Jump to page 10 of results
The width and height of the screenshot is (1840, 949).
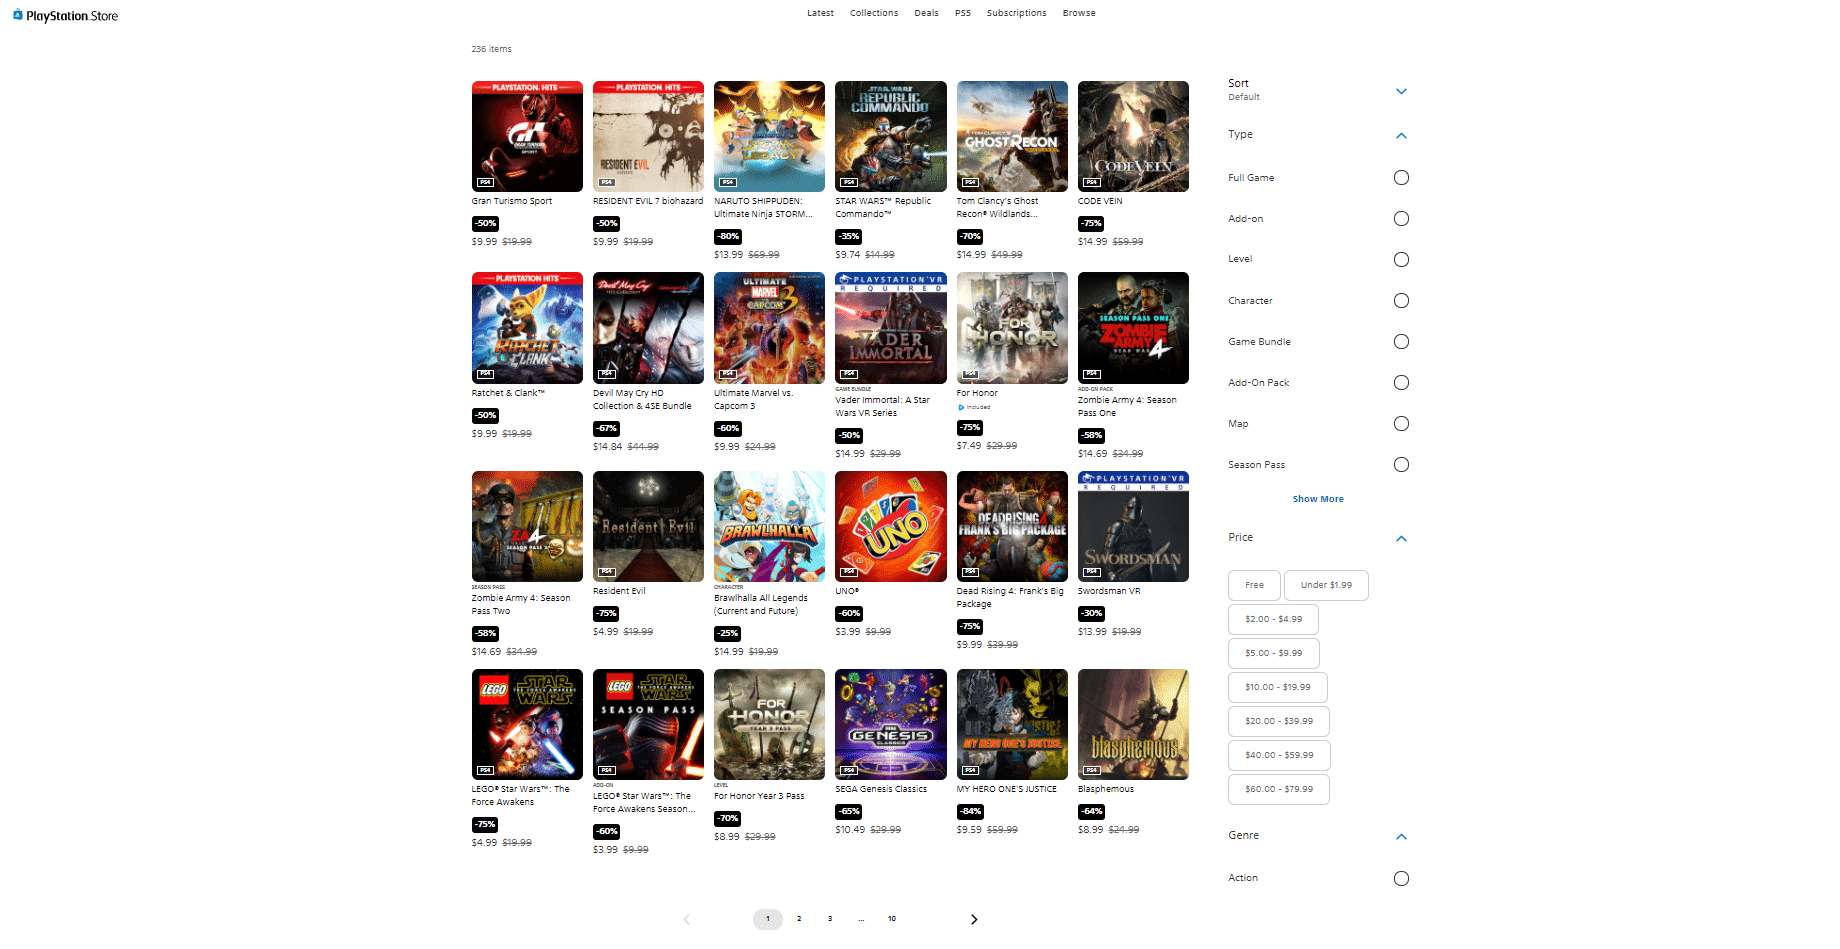pyautogui.click(x=892, y=919)
